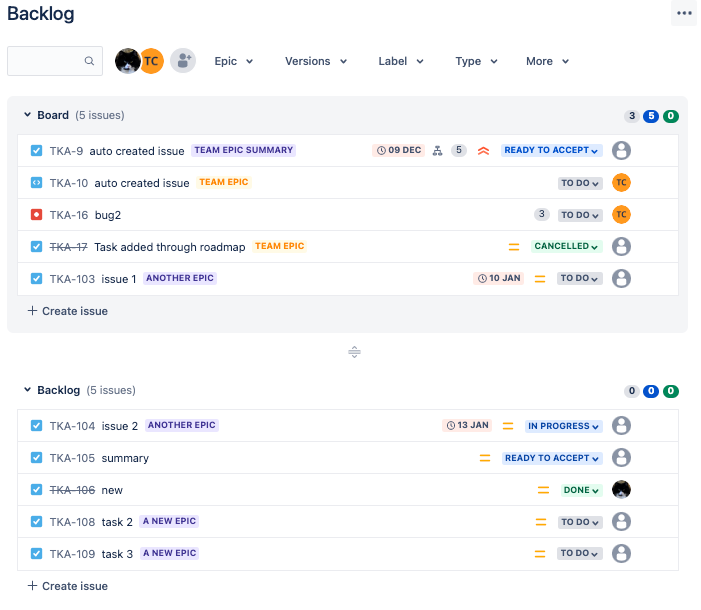Click the medium priority icon on TKA-106

(543, 490)
